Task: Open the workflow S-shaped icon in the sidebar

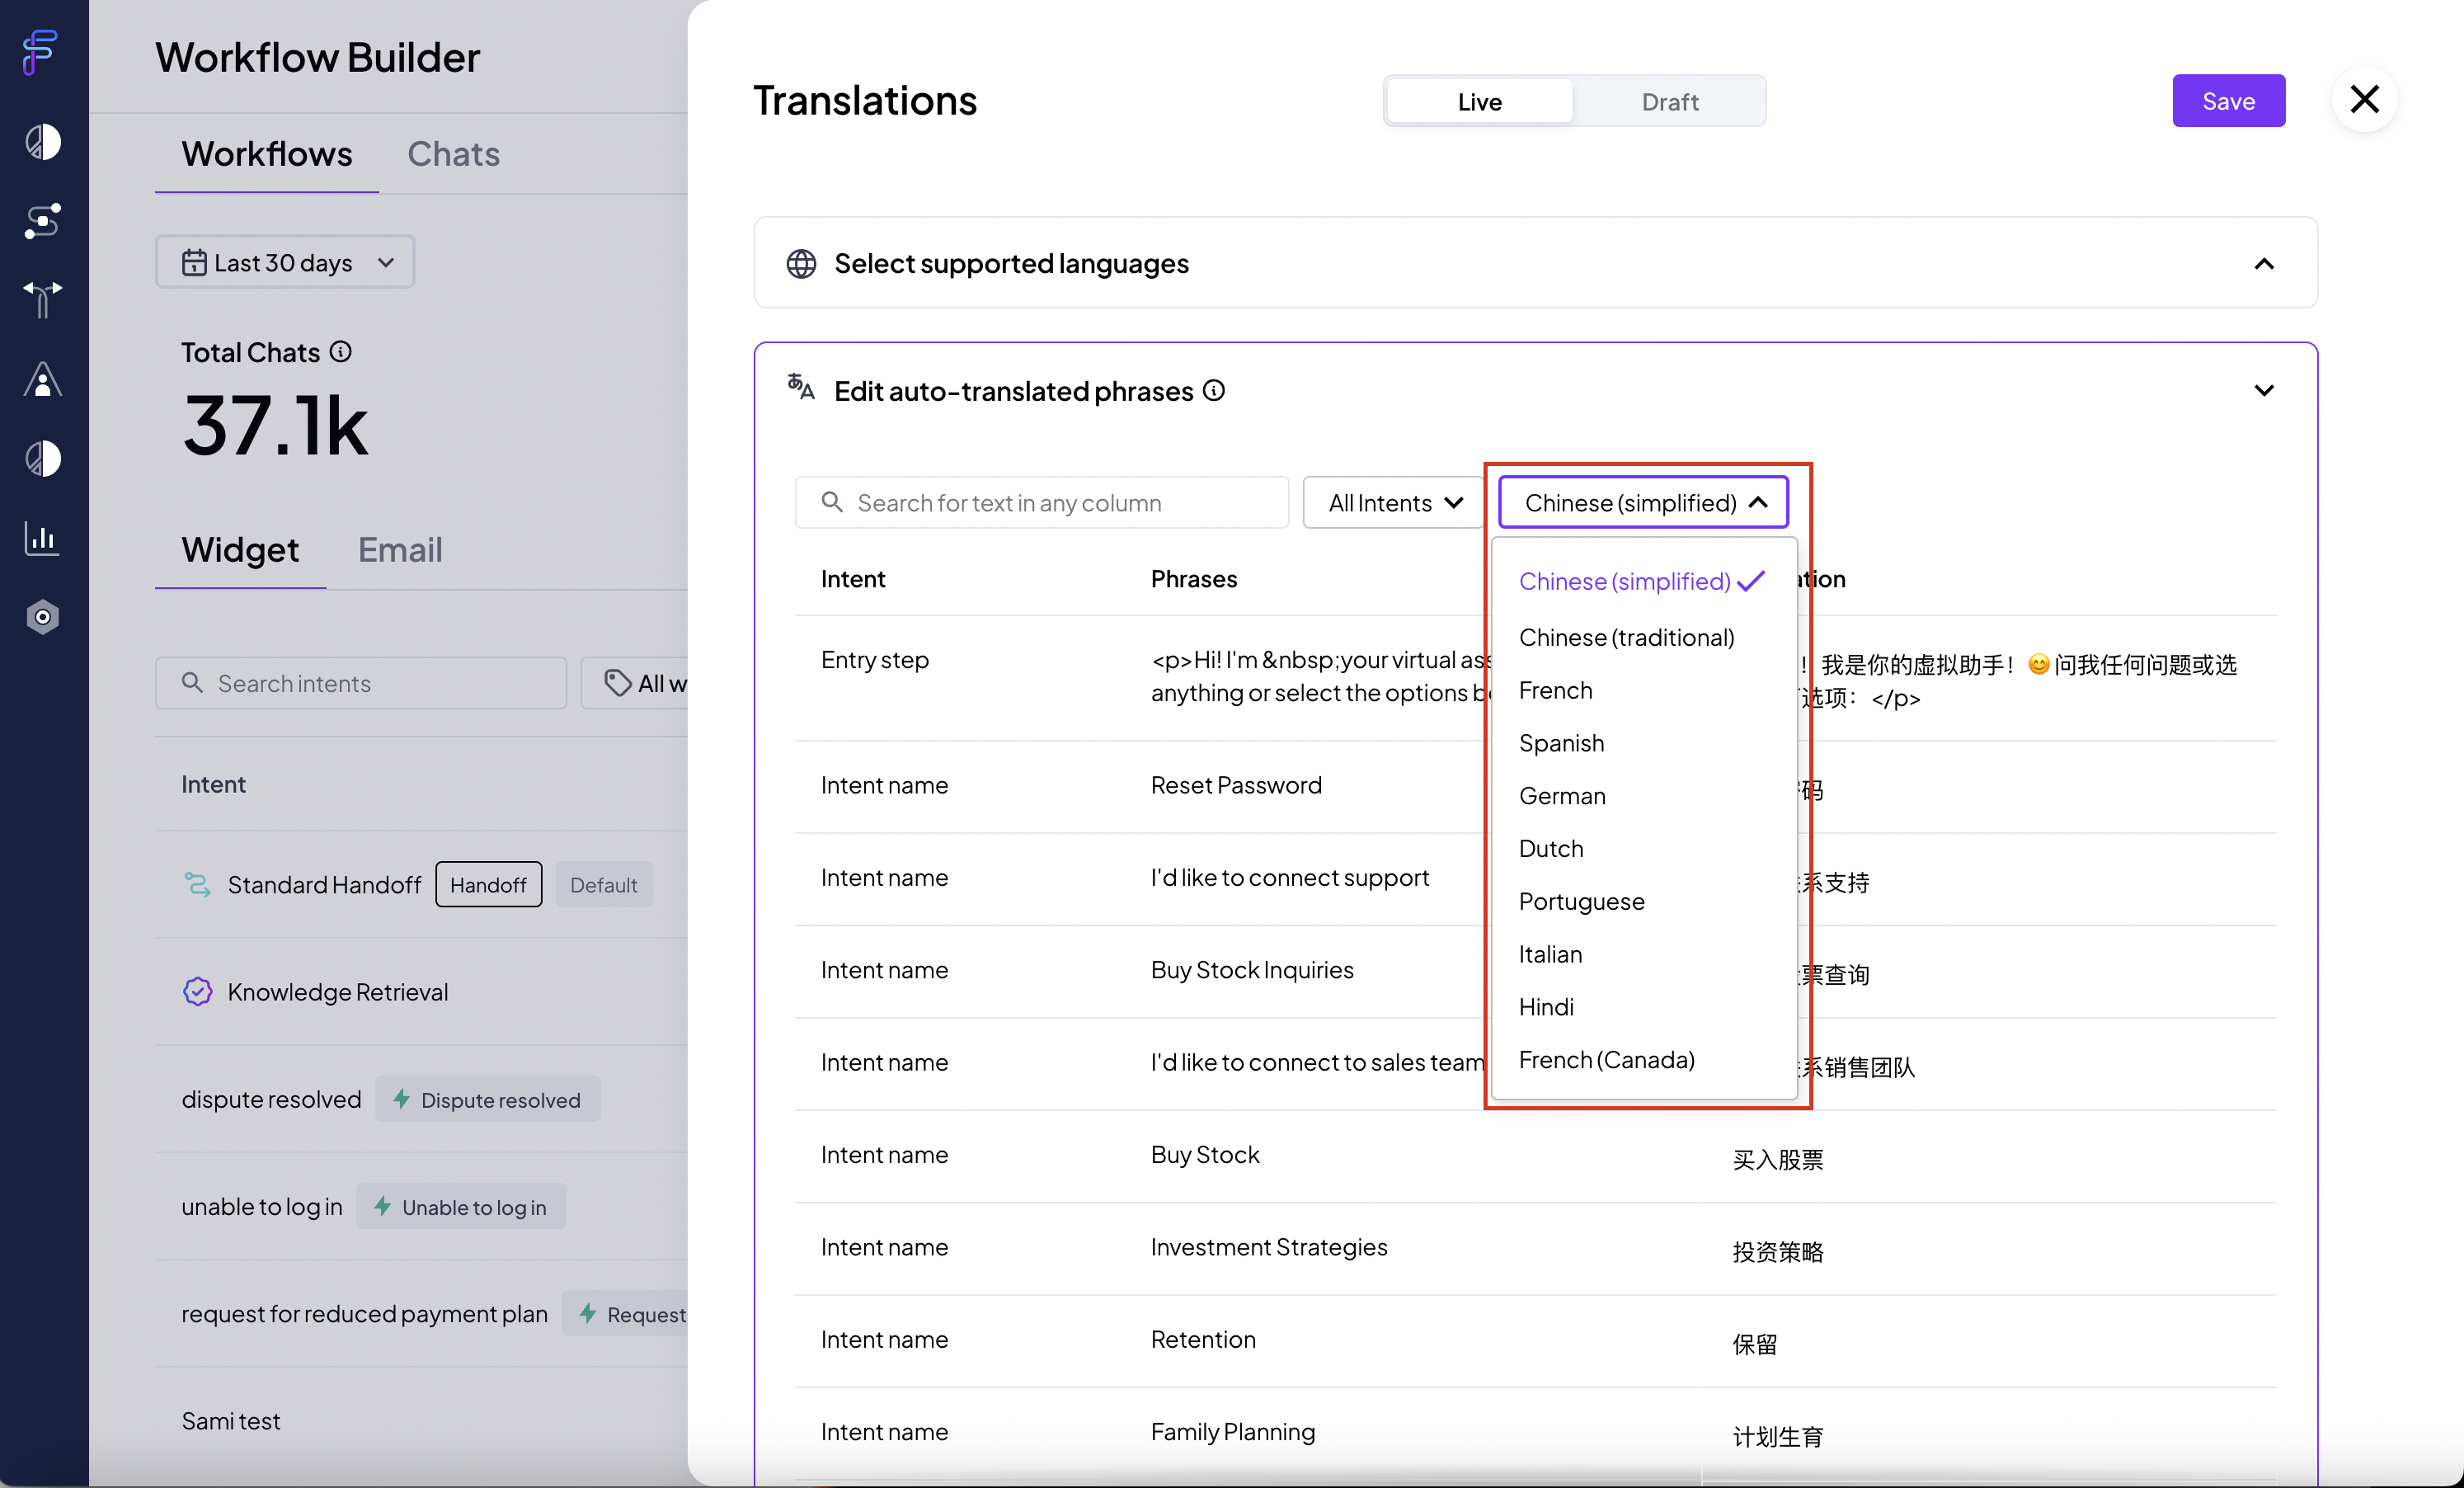Action: [x=43, y=221]
